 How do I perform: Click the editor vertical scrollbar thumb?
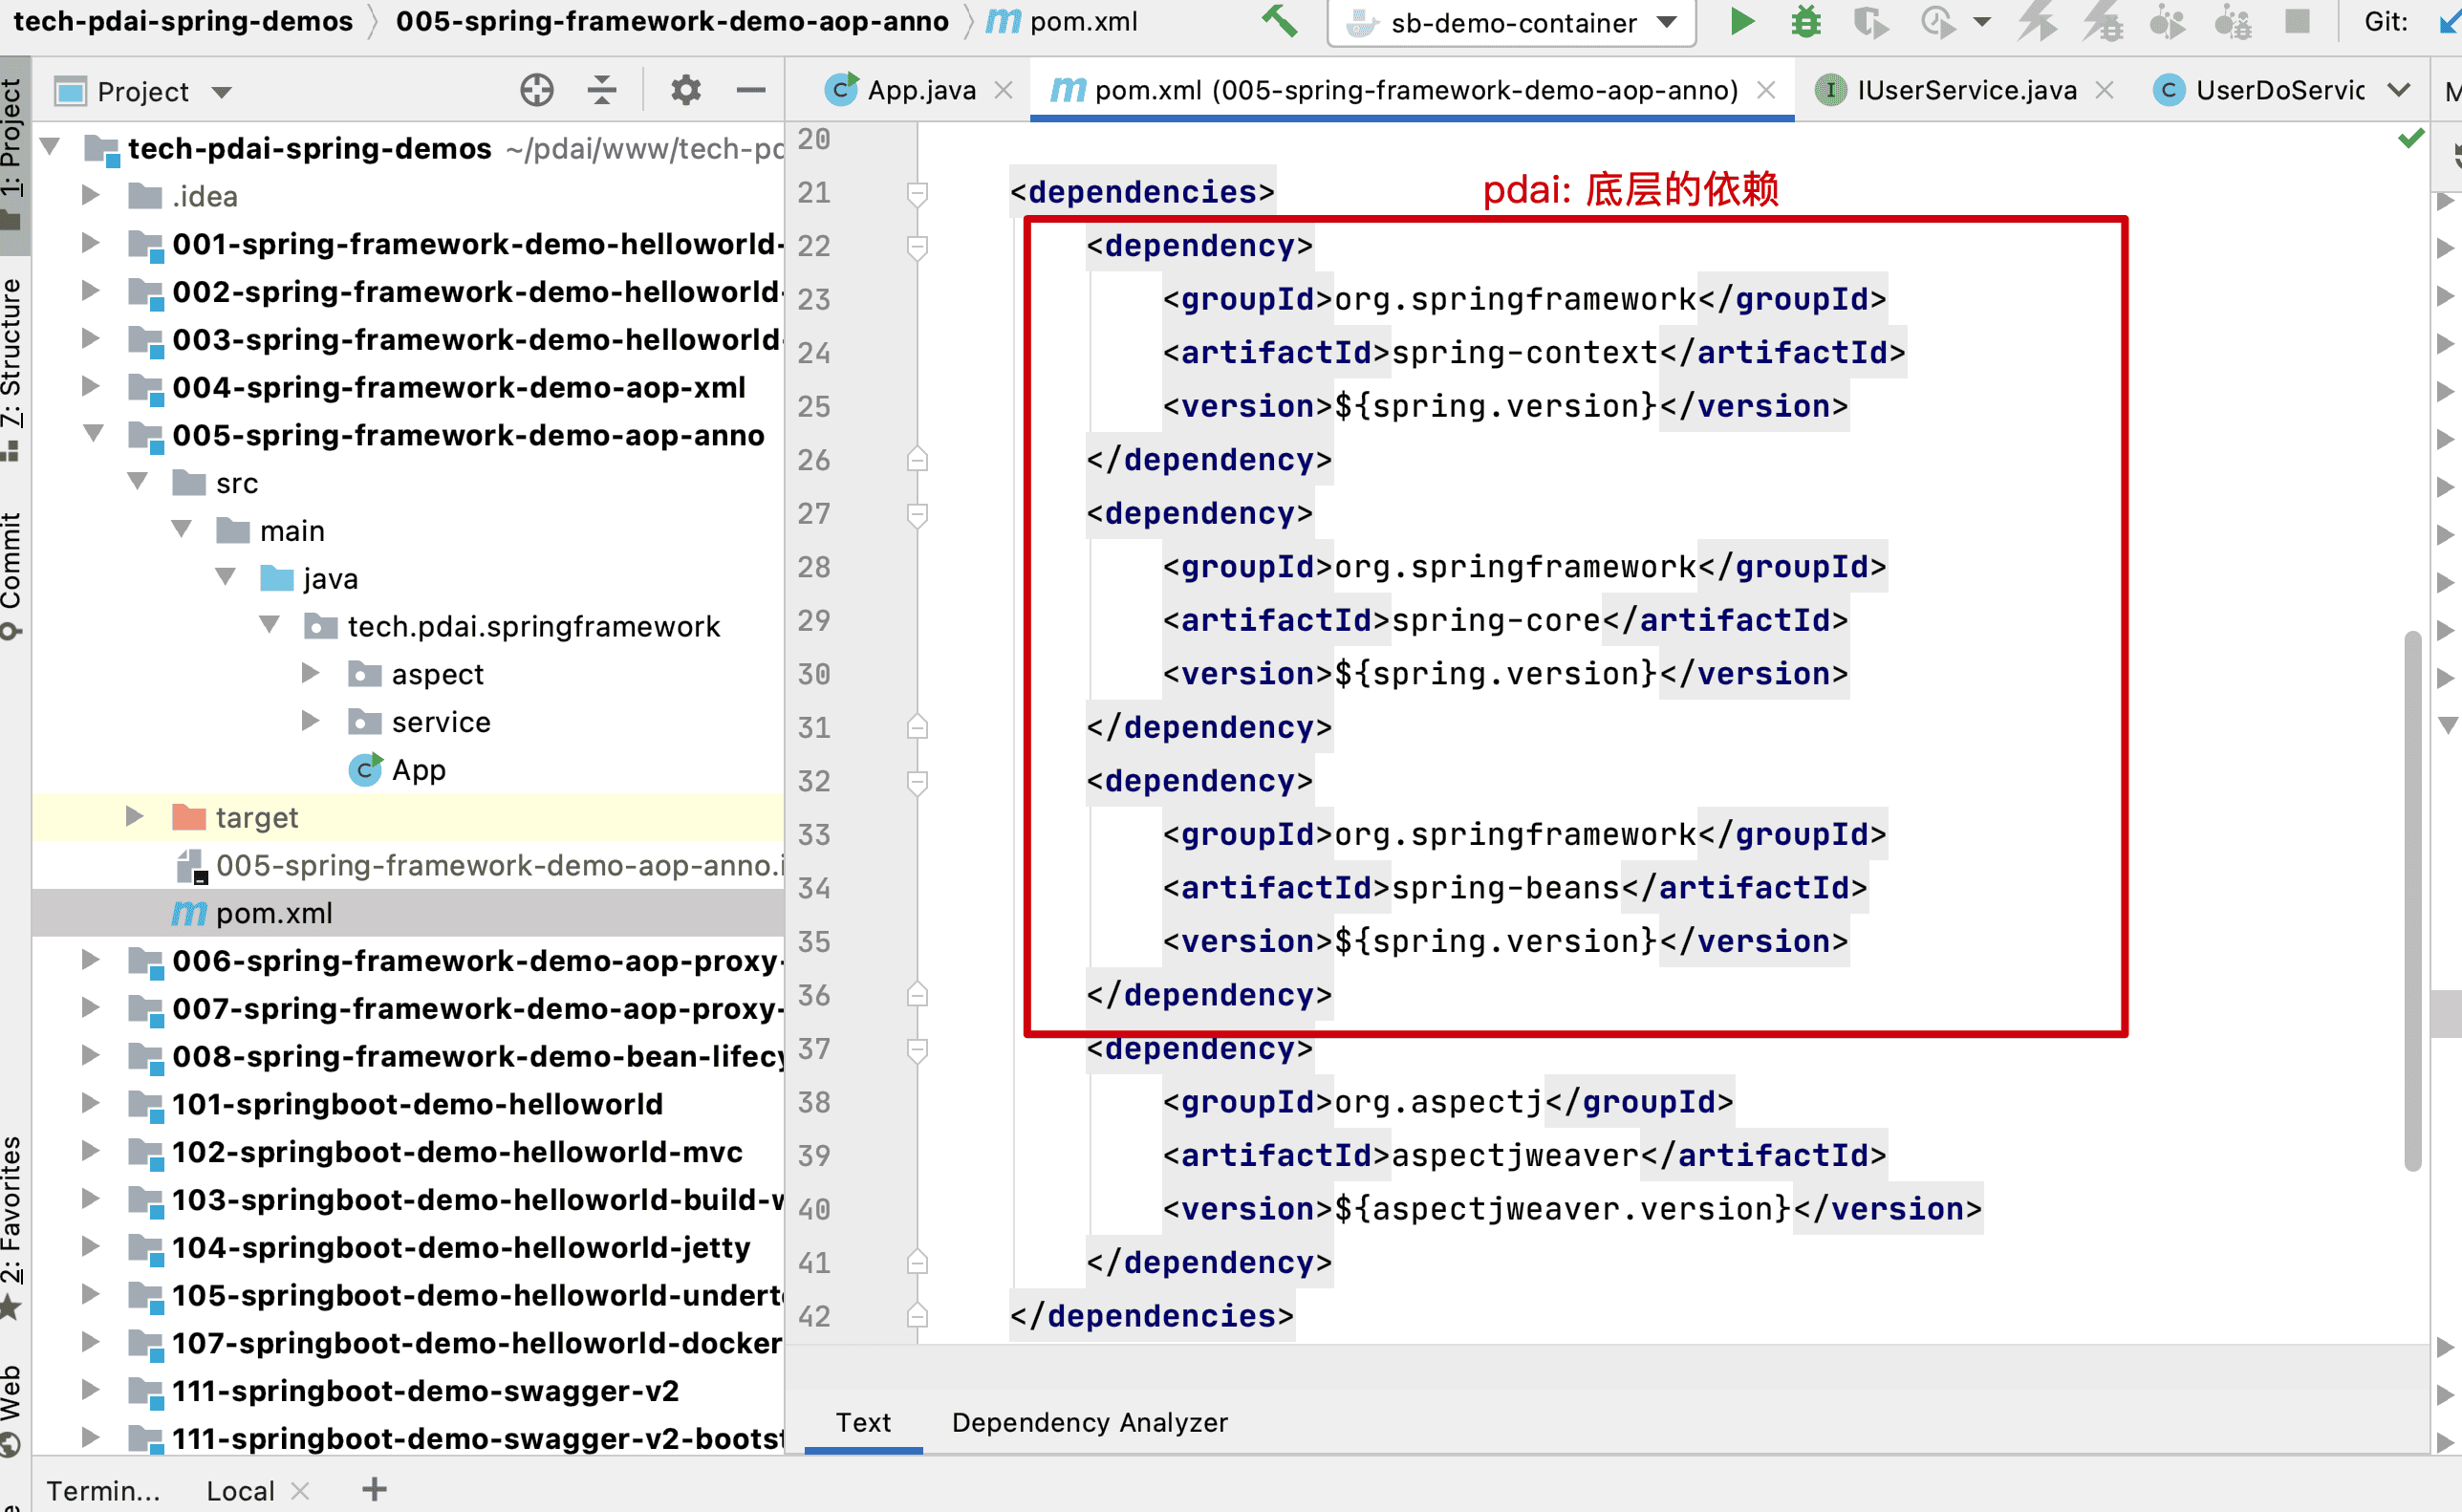pos(2412,900)
